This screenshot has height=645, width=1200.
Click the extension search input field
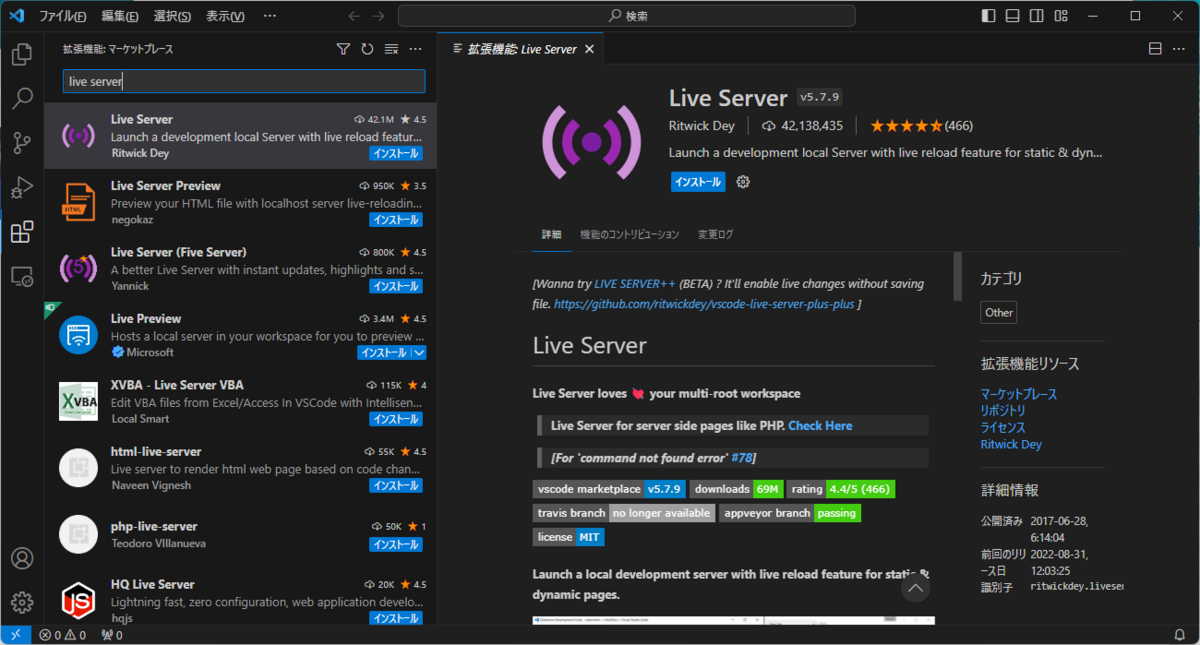click(244, 82)
